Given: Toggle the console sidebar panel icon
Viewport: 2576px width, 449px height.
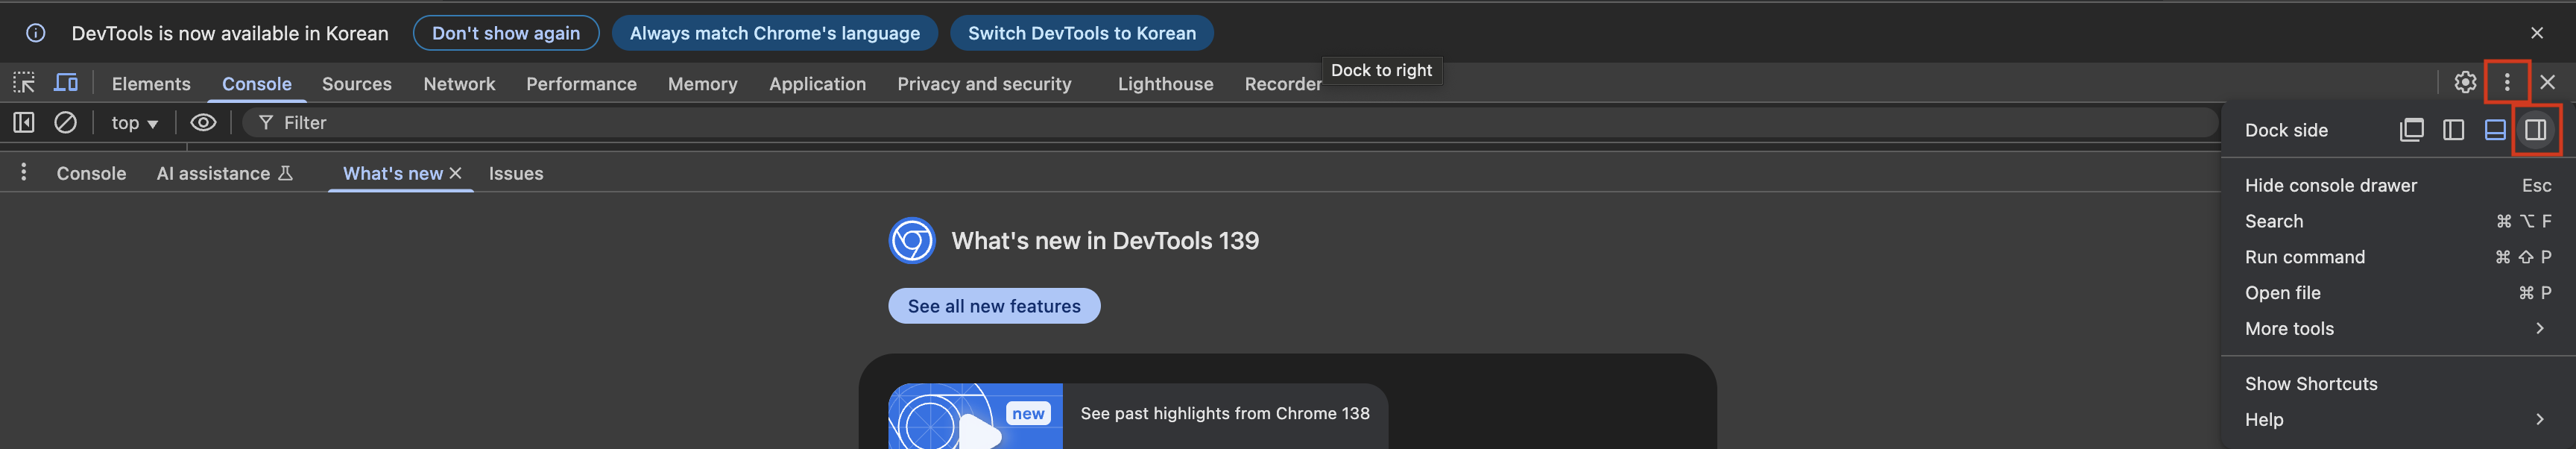Looking at the screenshot, I should tap(24, 123).
